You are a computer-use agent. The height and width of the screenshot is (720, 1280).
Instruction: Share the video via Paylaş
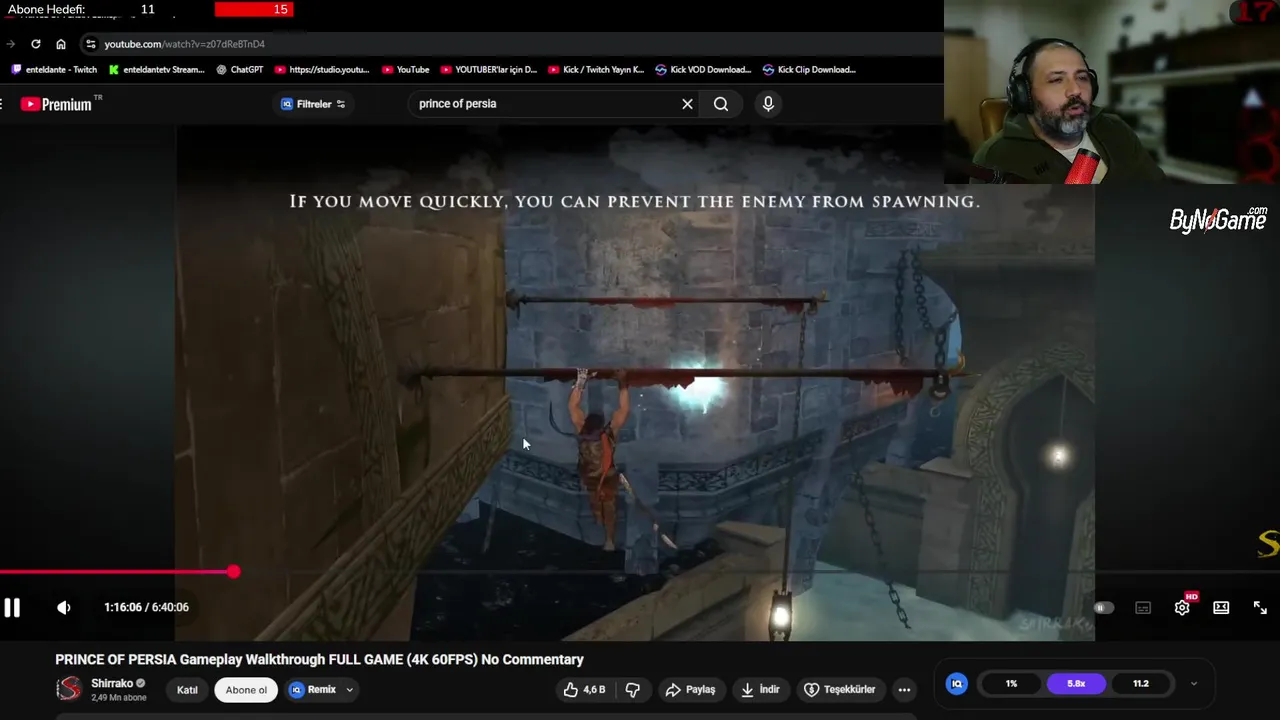[x=690, y=690]
